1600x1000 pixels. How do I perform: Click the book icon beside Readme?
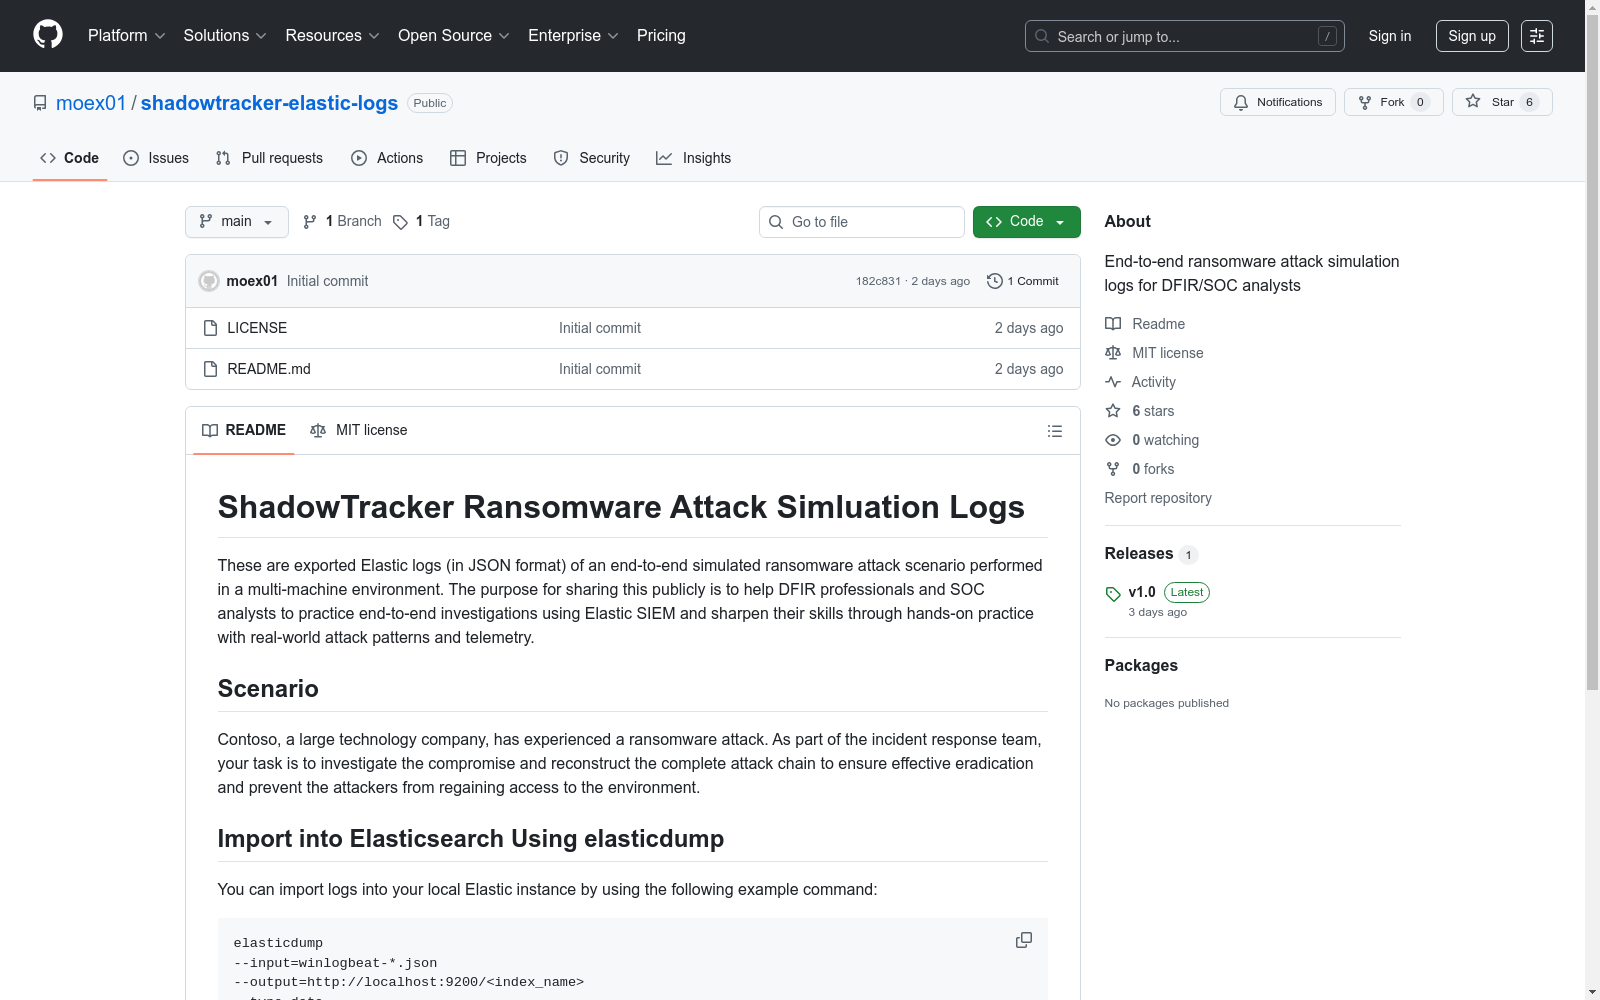pos(1113,324)
